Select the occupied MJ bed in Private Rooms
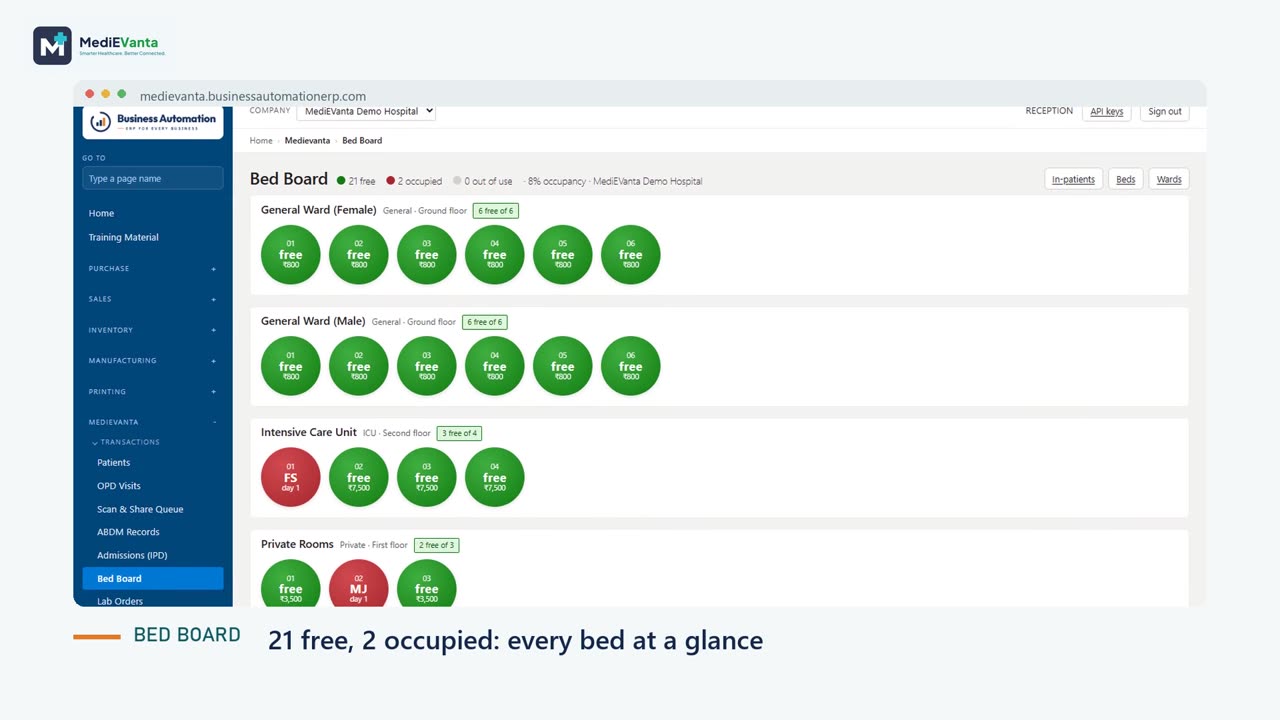The height and width of the screenshot is (720, 1280). click(x=358, y=584)
